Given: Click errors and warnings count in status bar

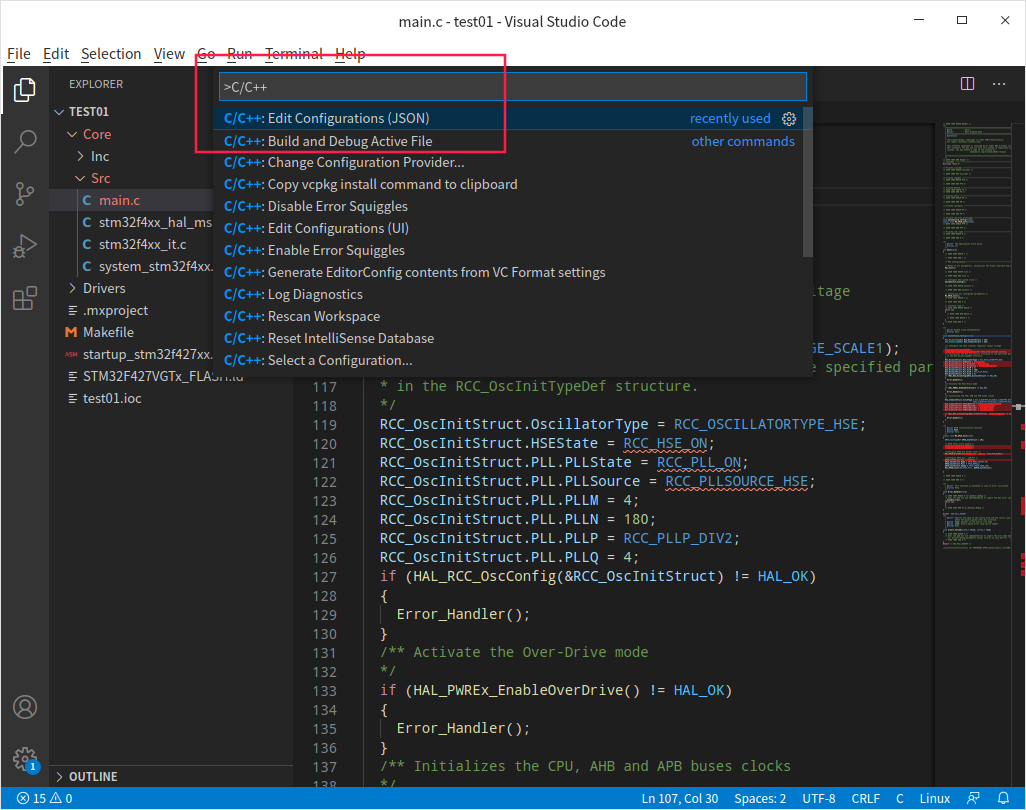Looking at the screenshot, I should 44,798.
